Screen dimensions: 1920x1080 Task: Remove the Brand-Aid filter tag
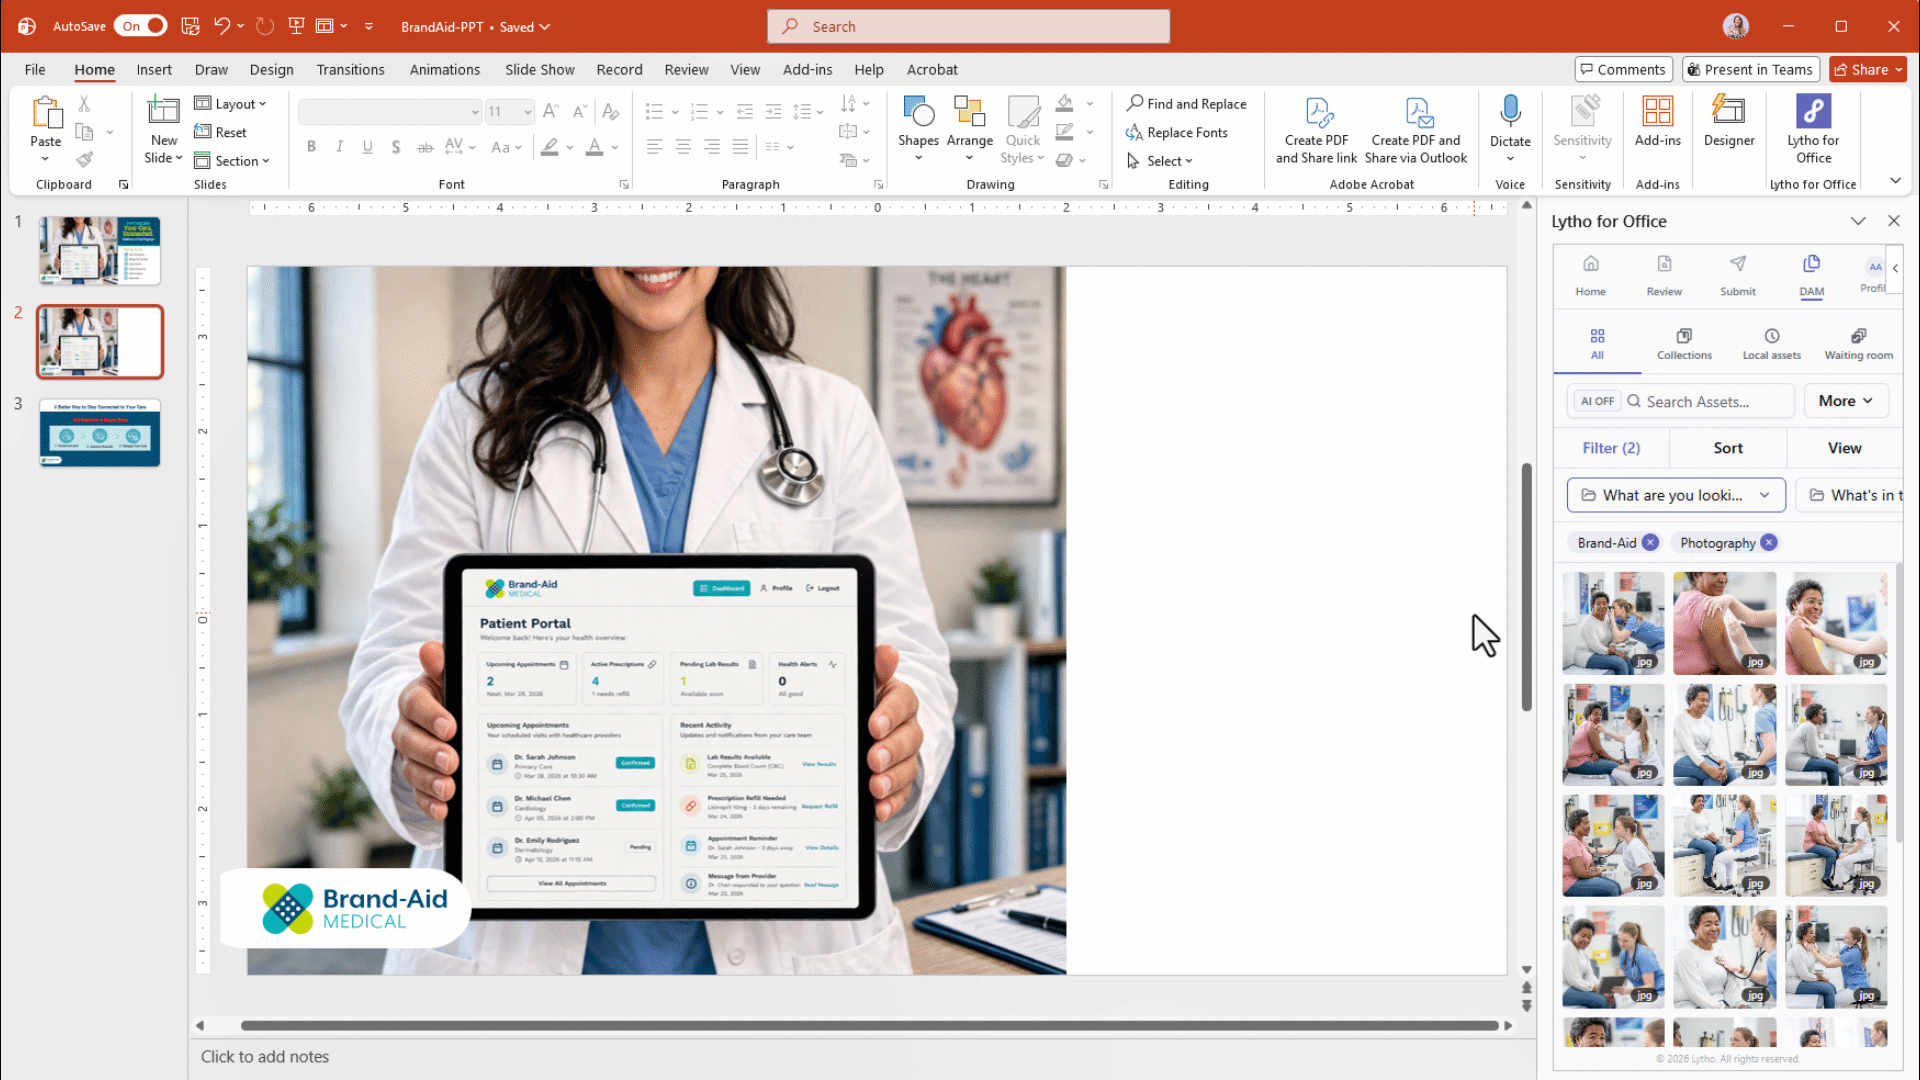[1650, 542]
